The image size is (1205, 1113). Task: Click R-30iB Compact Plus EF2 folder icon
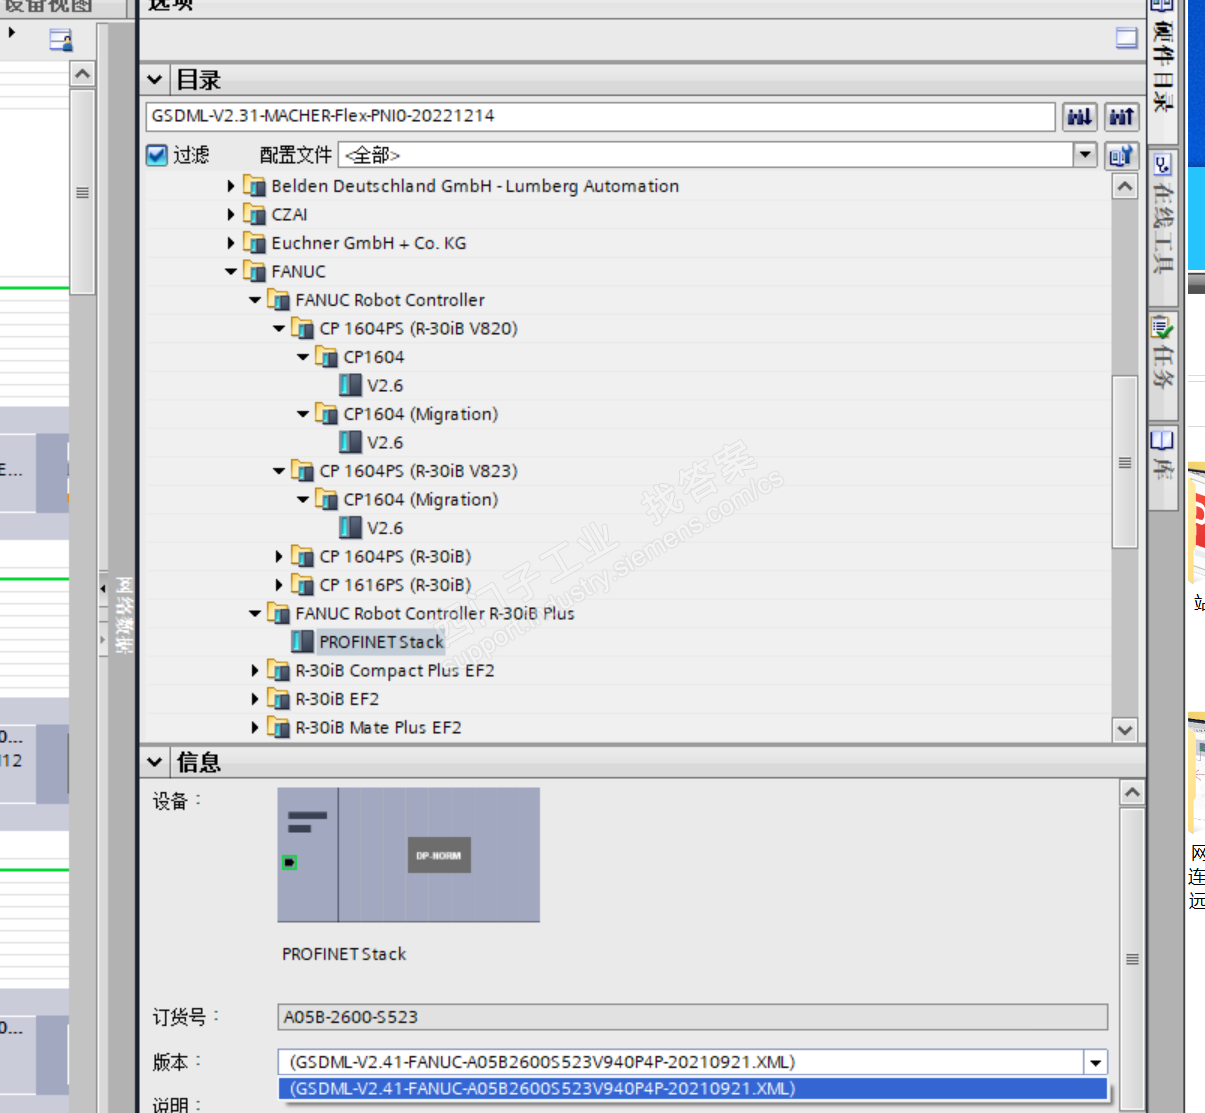279,671
